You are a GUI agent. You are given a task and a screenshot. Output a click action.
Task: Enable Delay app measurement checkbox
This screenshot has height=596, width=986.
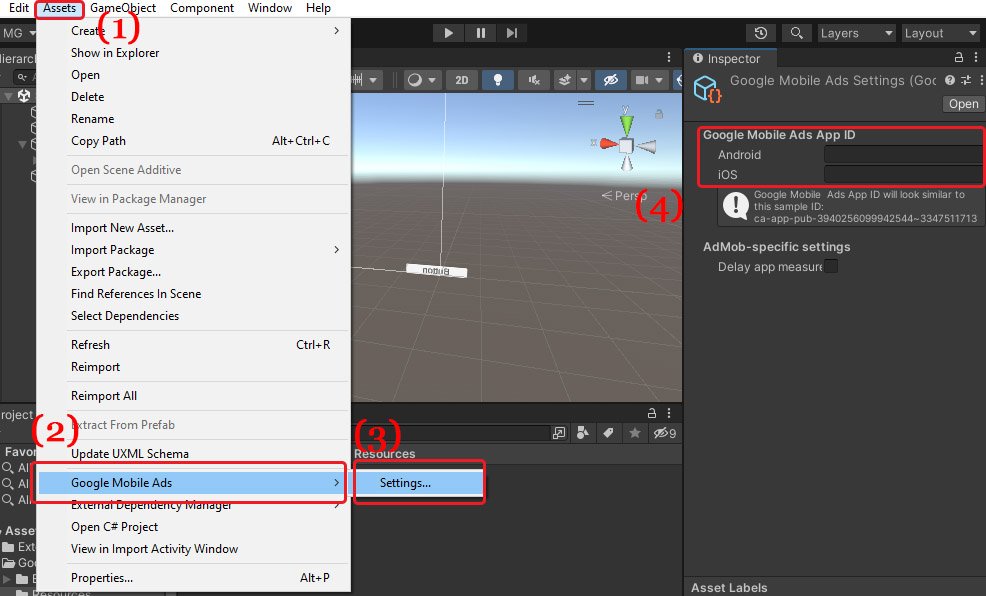831,267
